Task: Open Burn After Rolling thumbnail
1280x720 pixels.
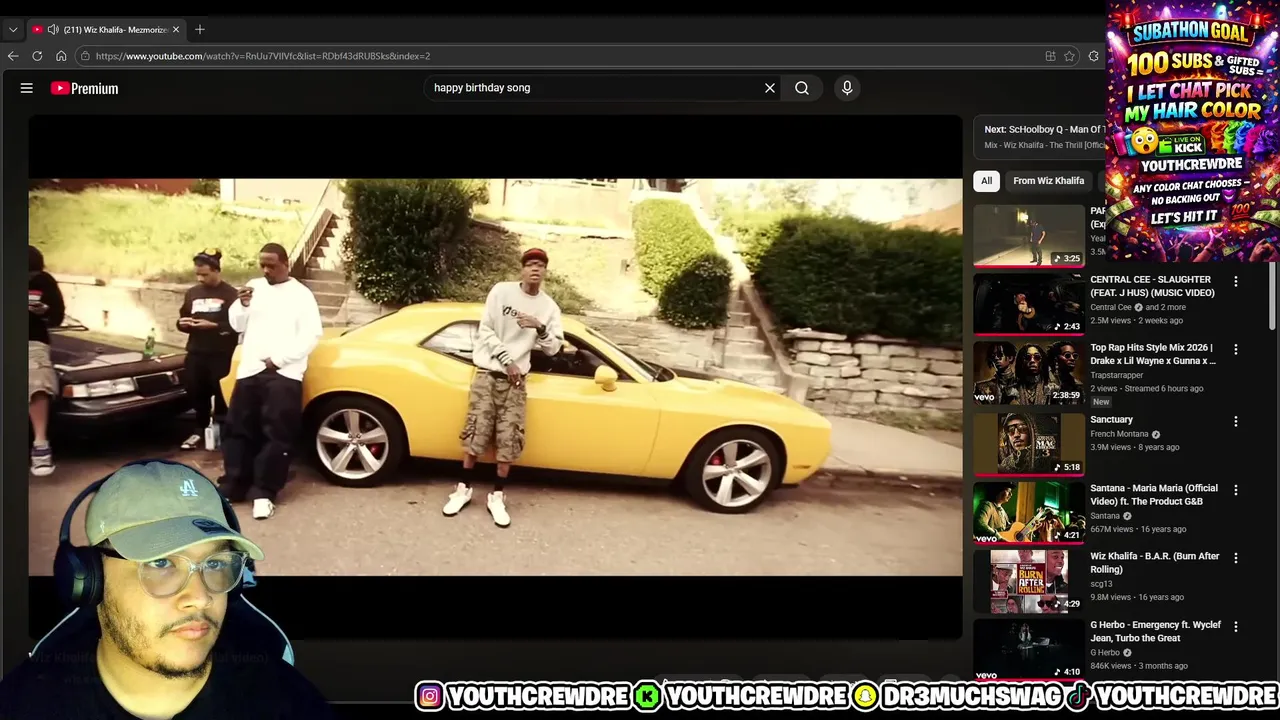Action: pyautogui.click(x=1029, y=581)
